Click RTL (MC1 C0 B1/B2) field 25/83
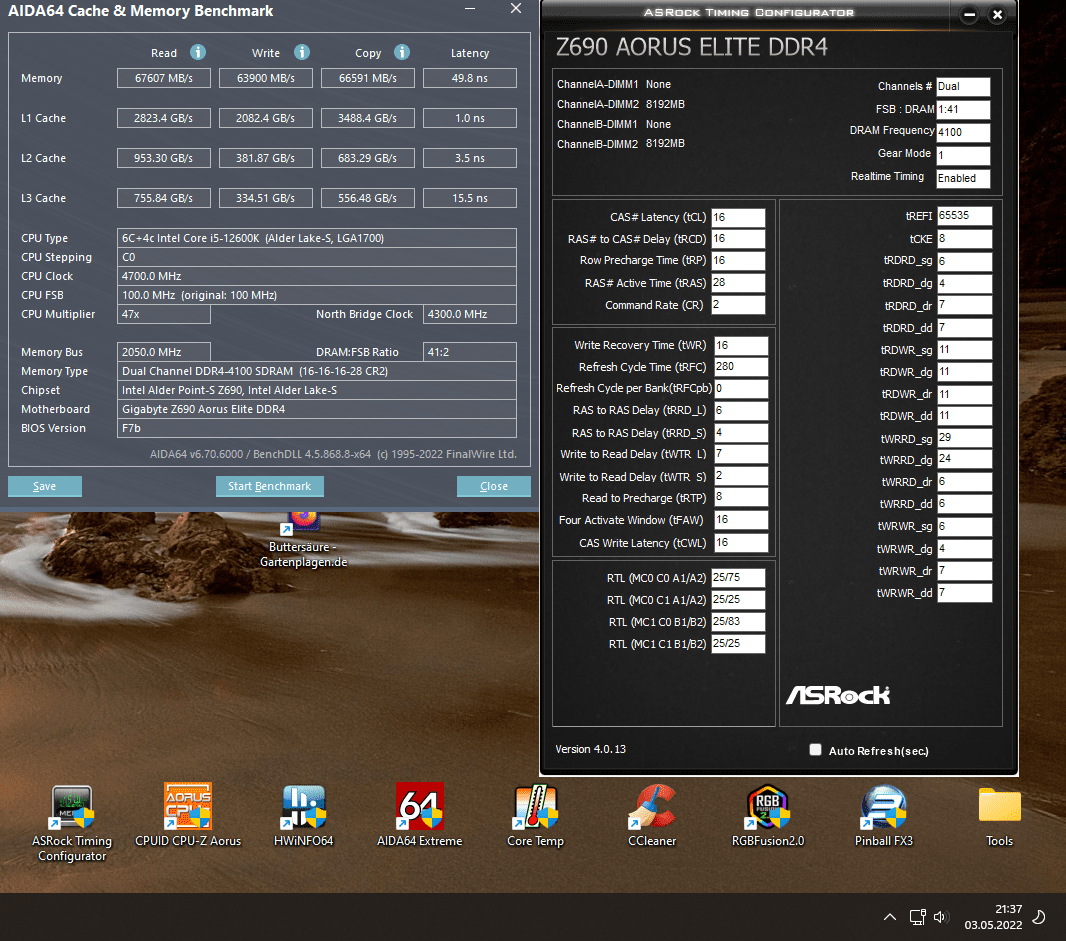1066x941 pixels. click(x=738, y=621)
